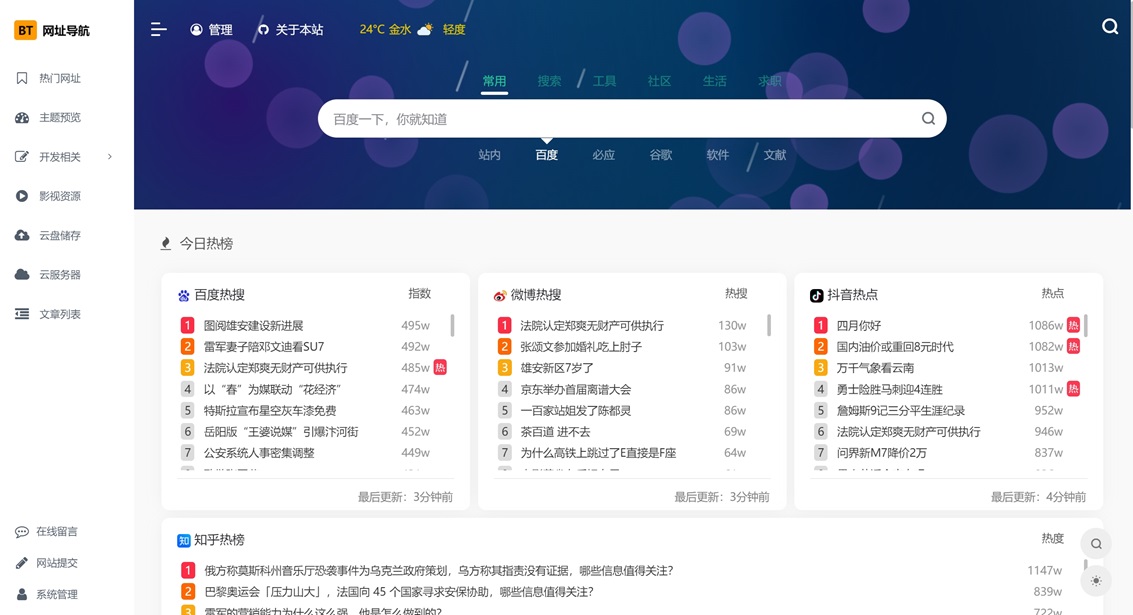This screenshot has height=615, width=1133.
Task: Select 软件 search engine
Action: click(x=718, y=155)
